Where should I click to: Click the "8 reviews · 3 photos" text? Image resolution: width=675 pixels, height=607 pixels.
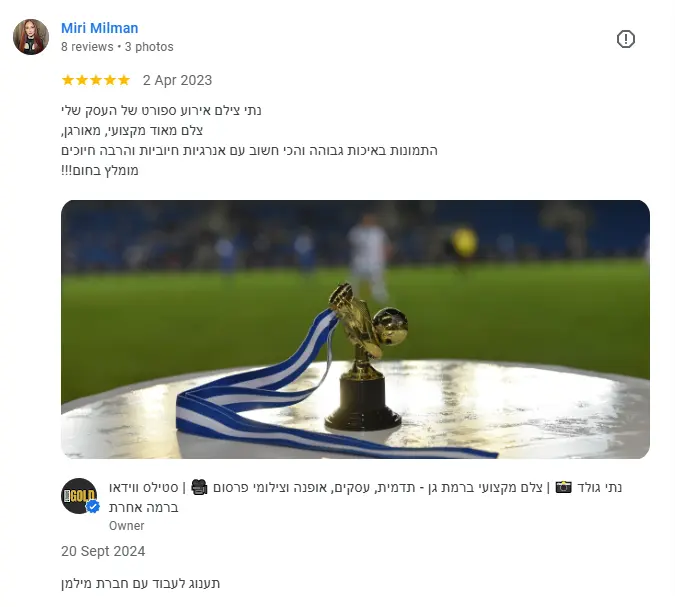pyautogui.click(x=117, y=46)
